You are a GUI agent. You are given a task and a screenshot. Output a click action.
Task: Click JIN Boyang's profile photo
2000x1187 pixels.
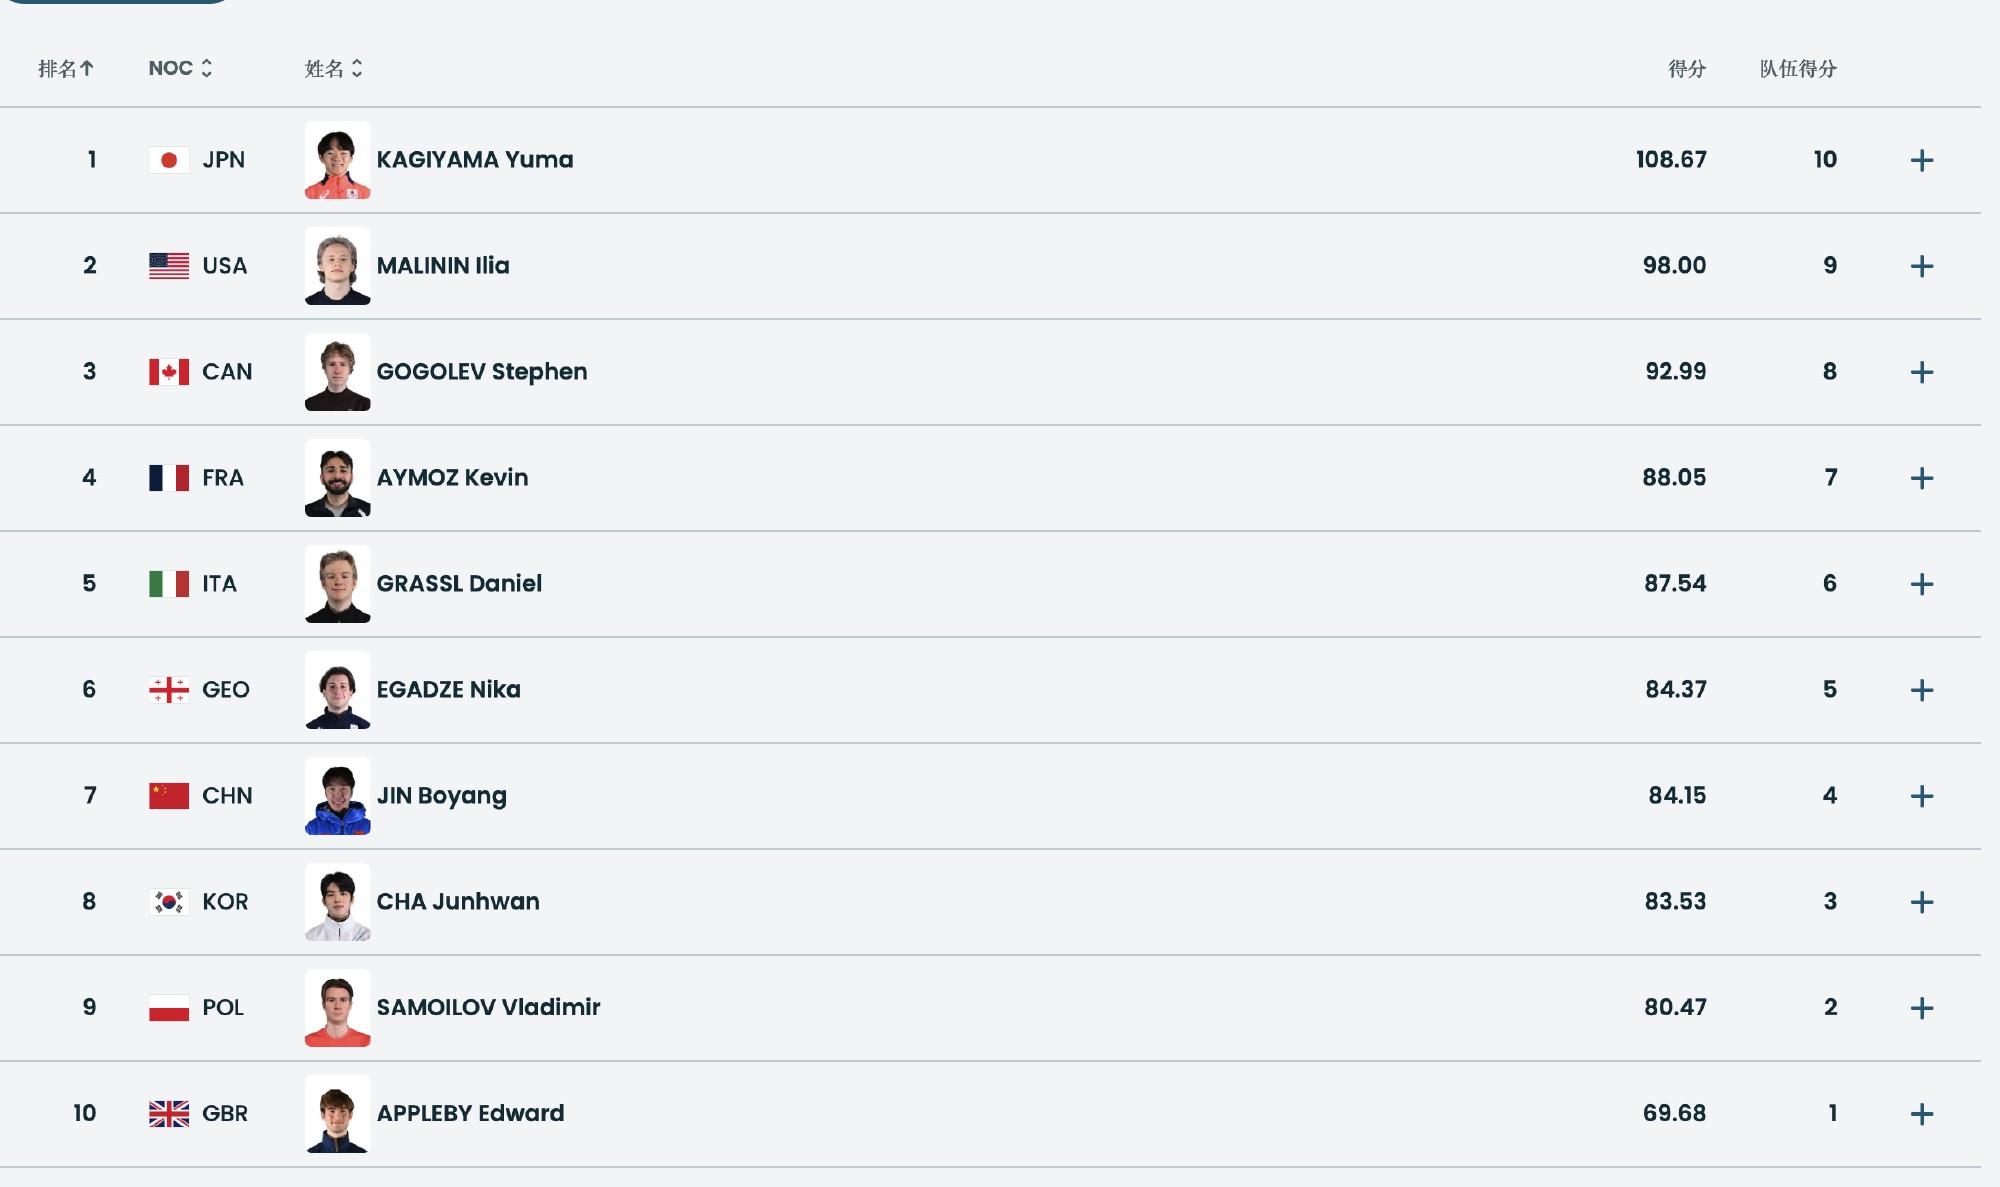click(x=337, y=796)
